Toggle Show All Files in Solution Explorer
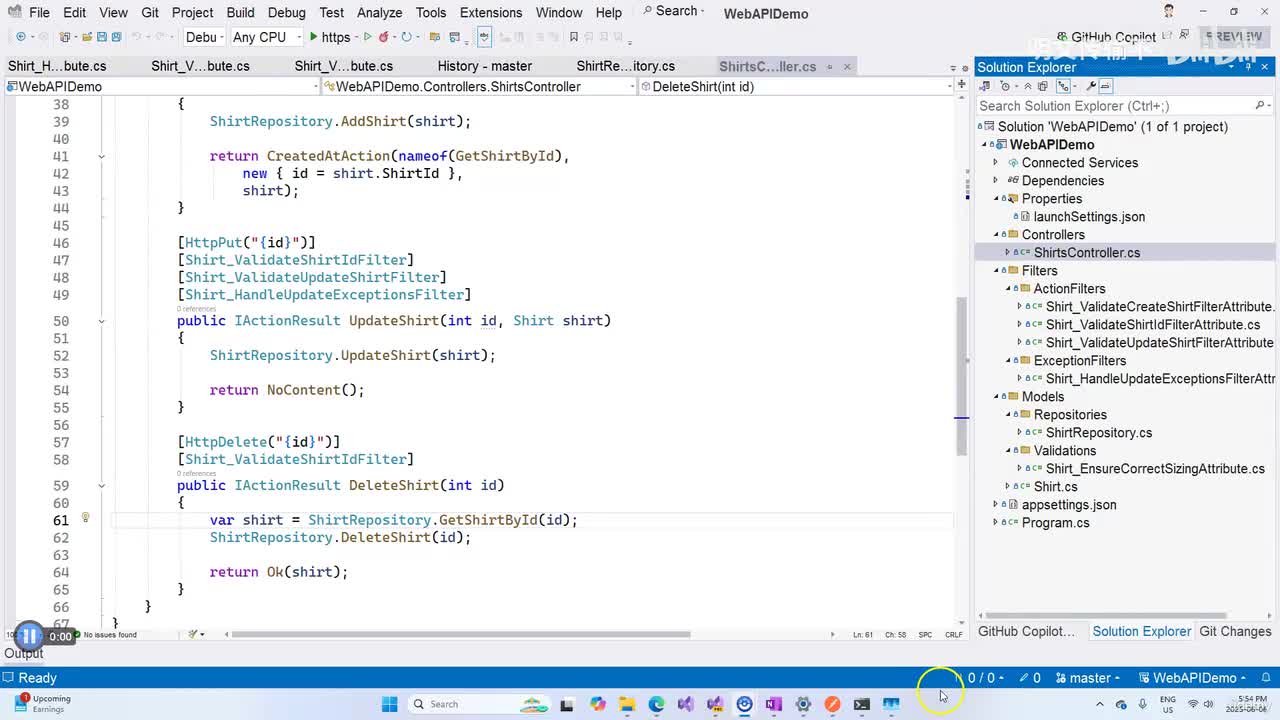Screen dimensions: 1280x720 click(1043, 87)
